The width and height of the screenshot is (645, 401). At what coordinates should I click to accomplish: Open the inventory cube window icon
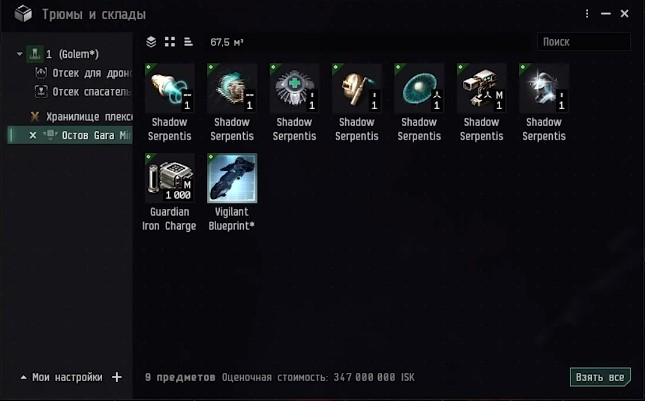(23, 14)
